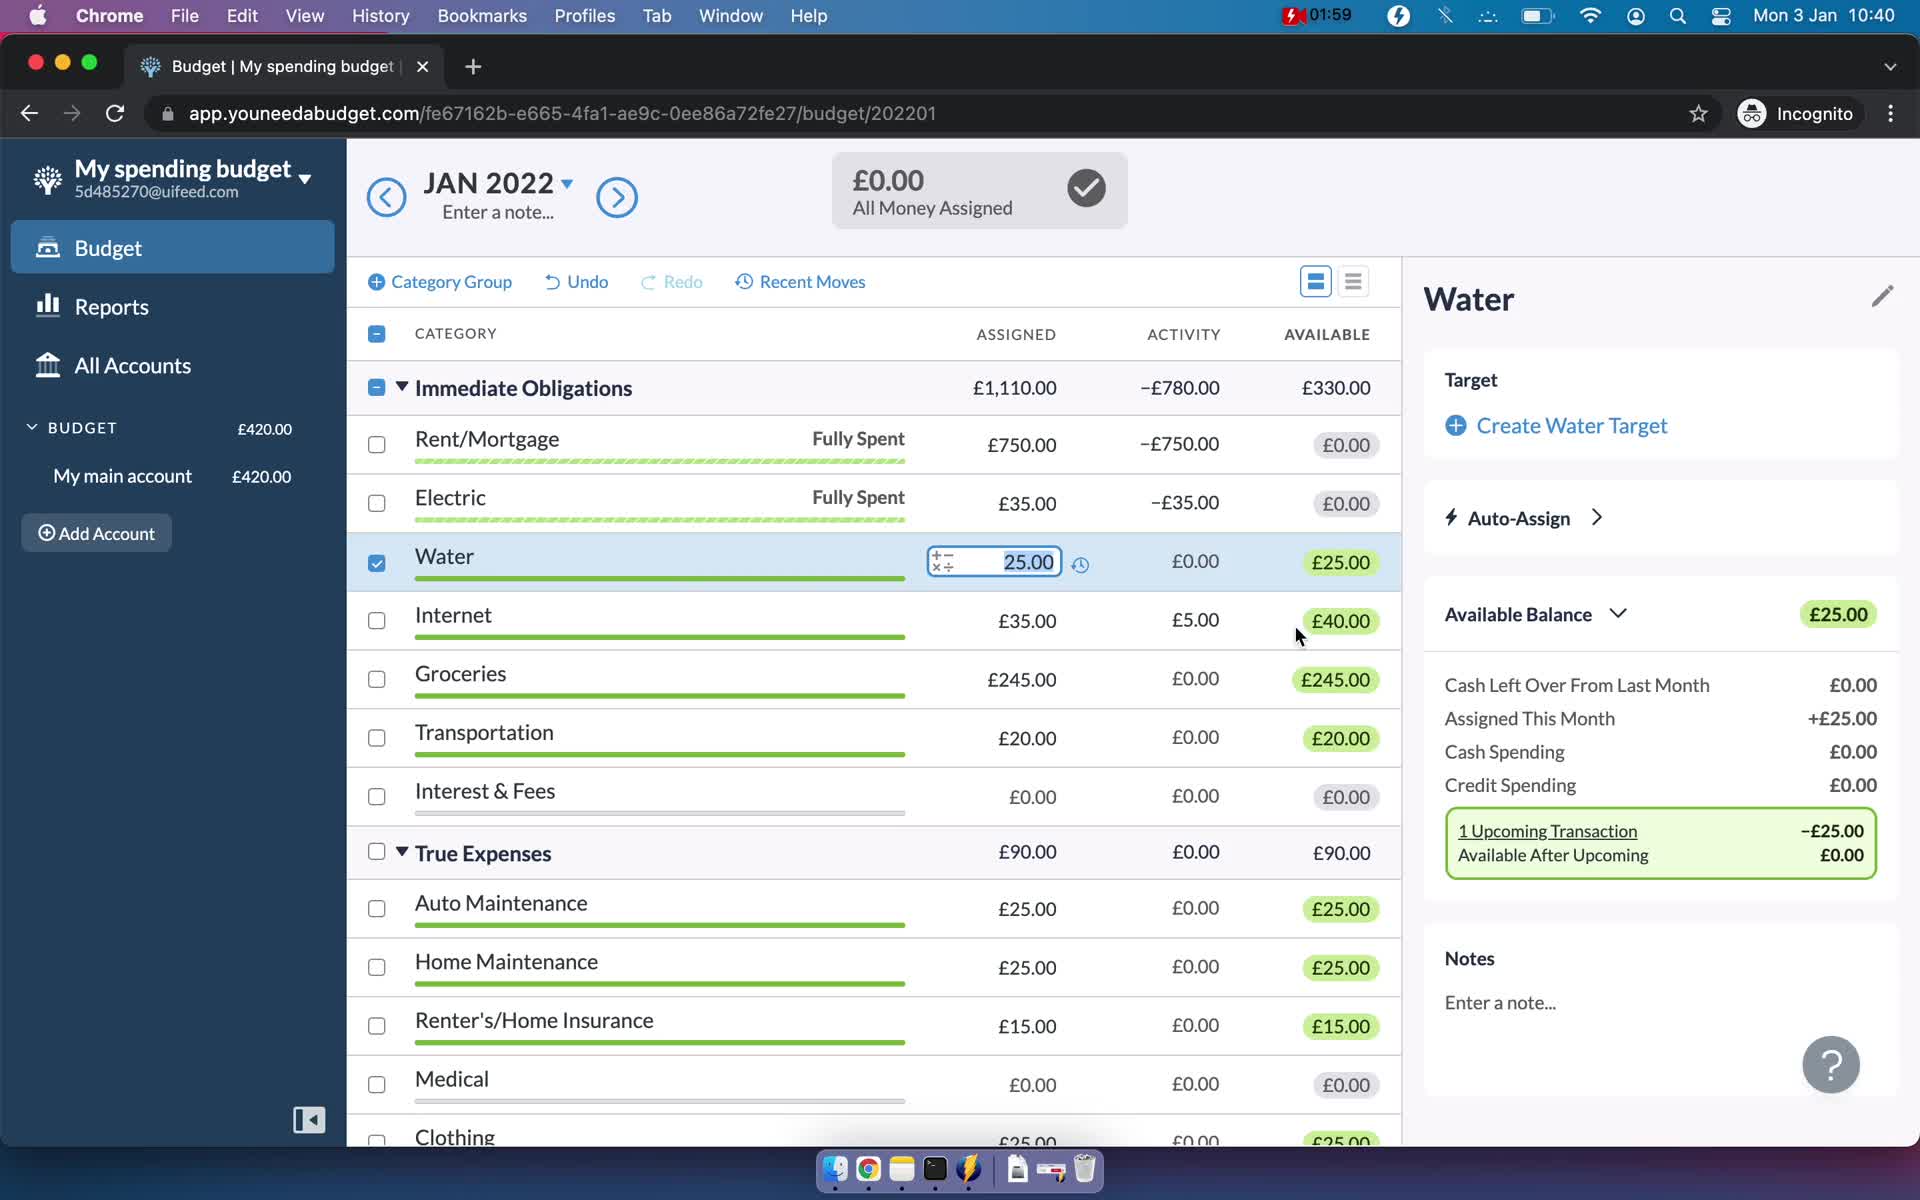The width and height of the screenshot is (1920, 1200).
Task: Click the 1 Upcoming Transaction link
Action: pyautogui.click(x=1547, y=829)
